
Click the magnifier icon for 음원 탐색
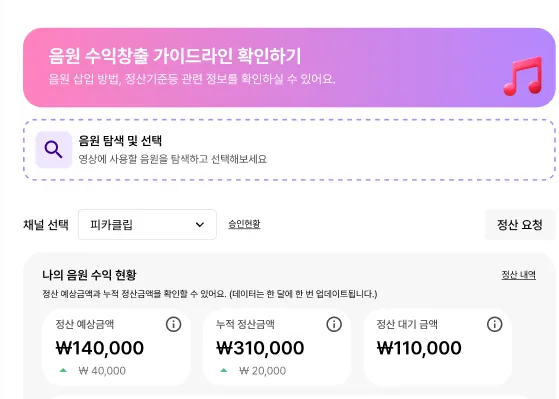(x=53, y=150)
